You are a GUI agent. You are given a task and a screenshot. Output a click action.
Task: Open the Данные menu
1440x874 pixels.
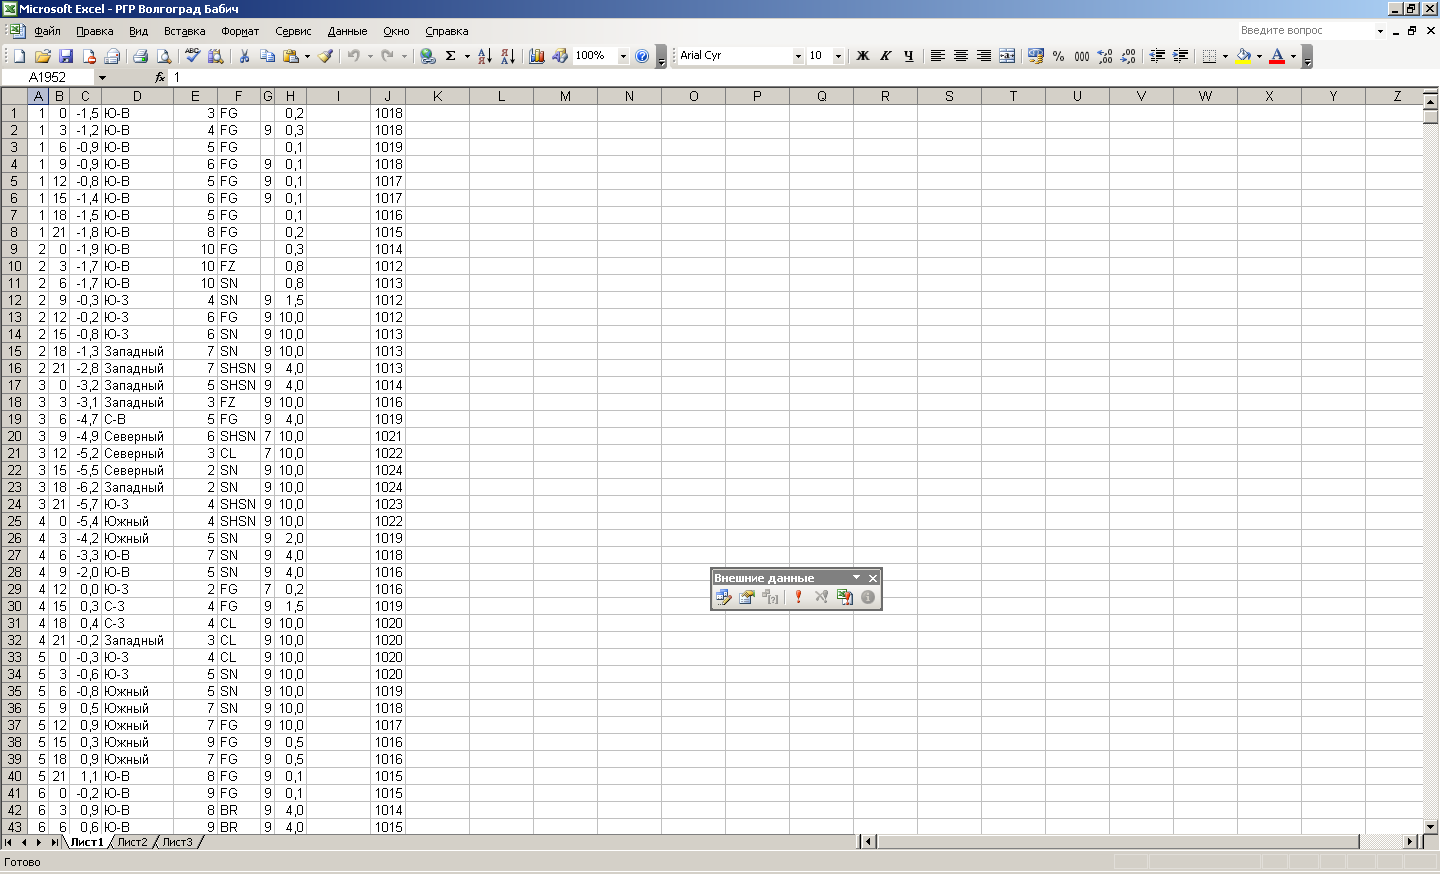[x=347, y=31]
